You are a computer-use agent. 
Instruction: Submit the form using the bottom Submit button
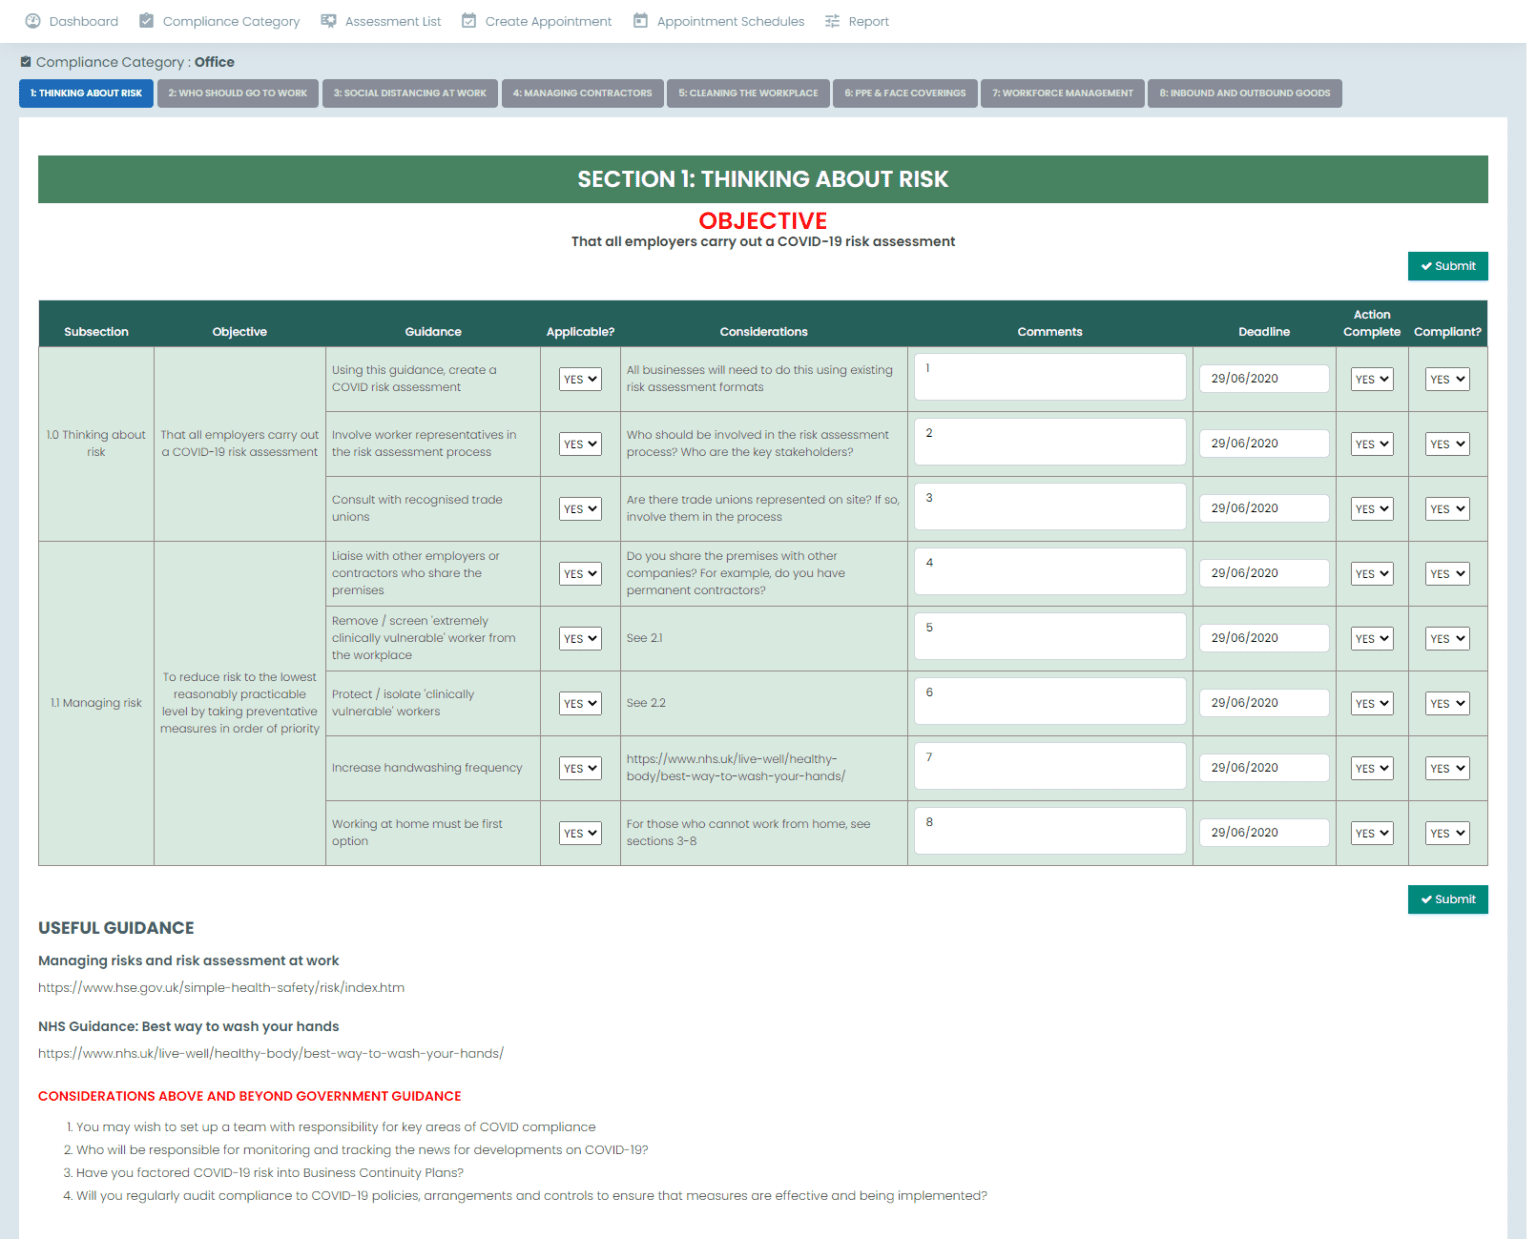[1447, 899]
